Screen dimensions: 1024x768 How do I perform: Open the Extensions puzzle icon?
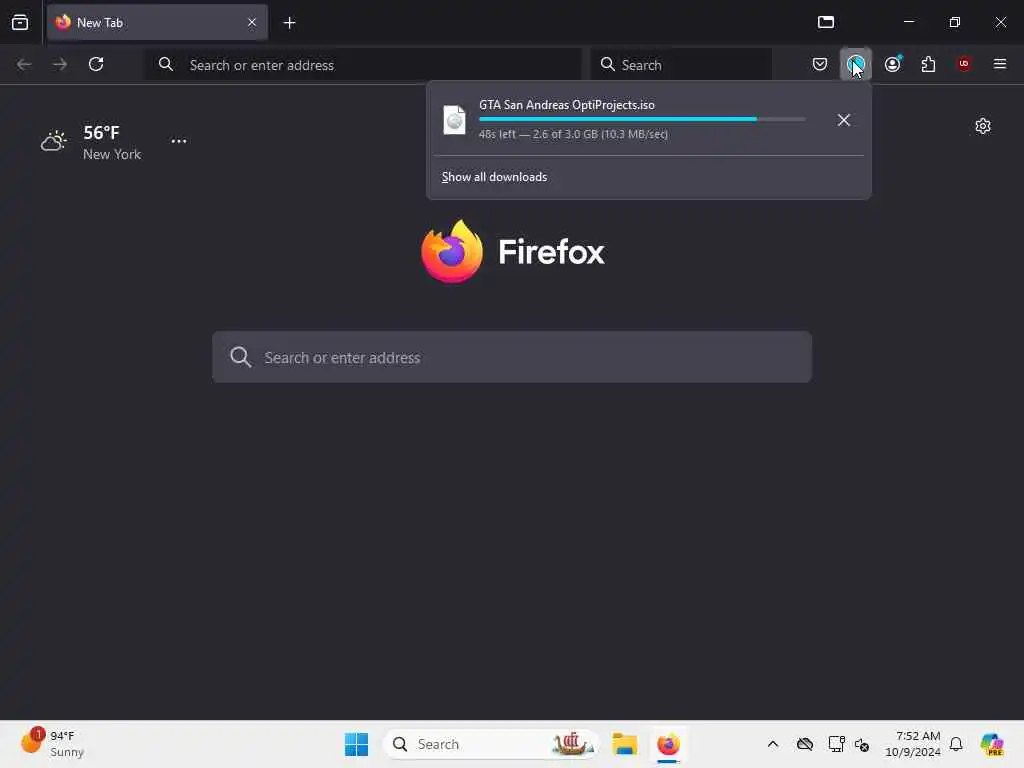coord(928,64)
